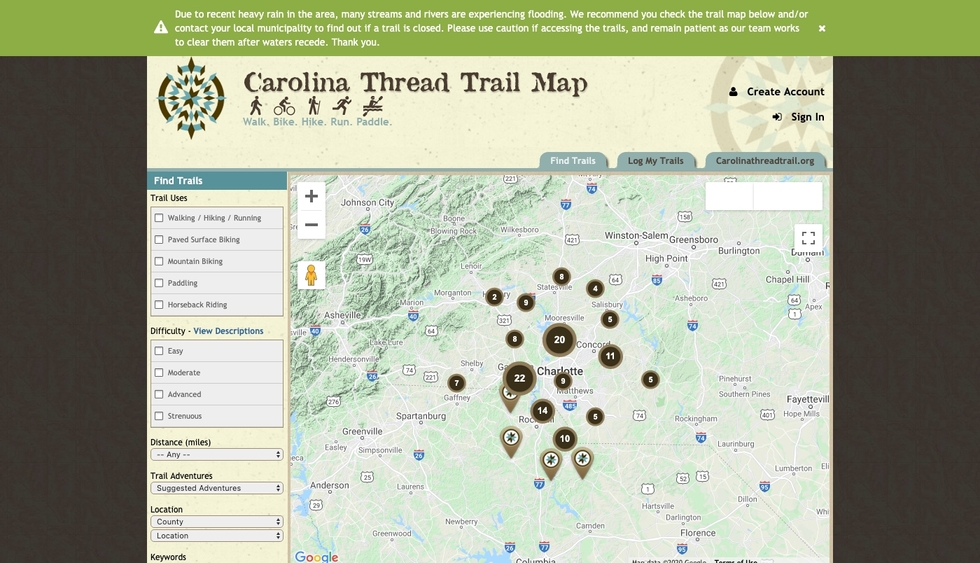
Task: Open the cluster marker labeled 22
Action: click(x=519, y=378)
